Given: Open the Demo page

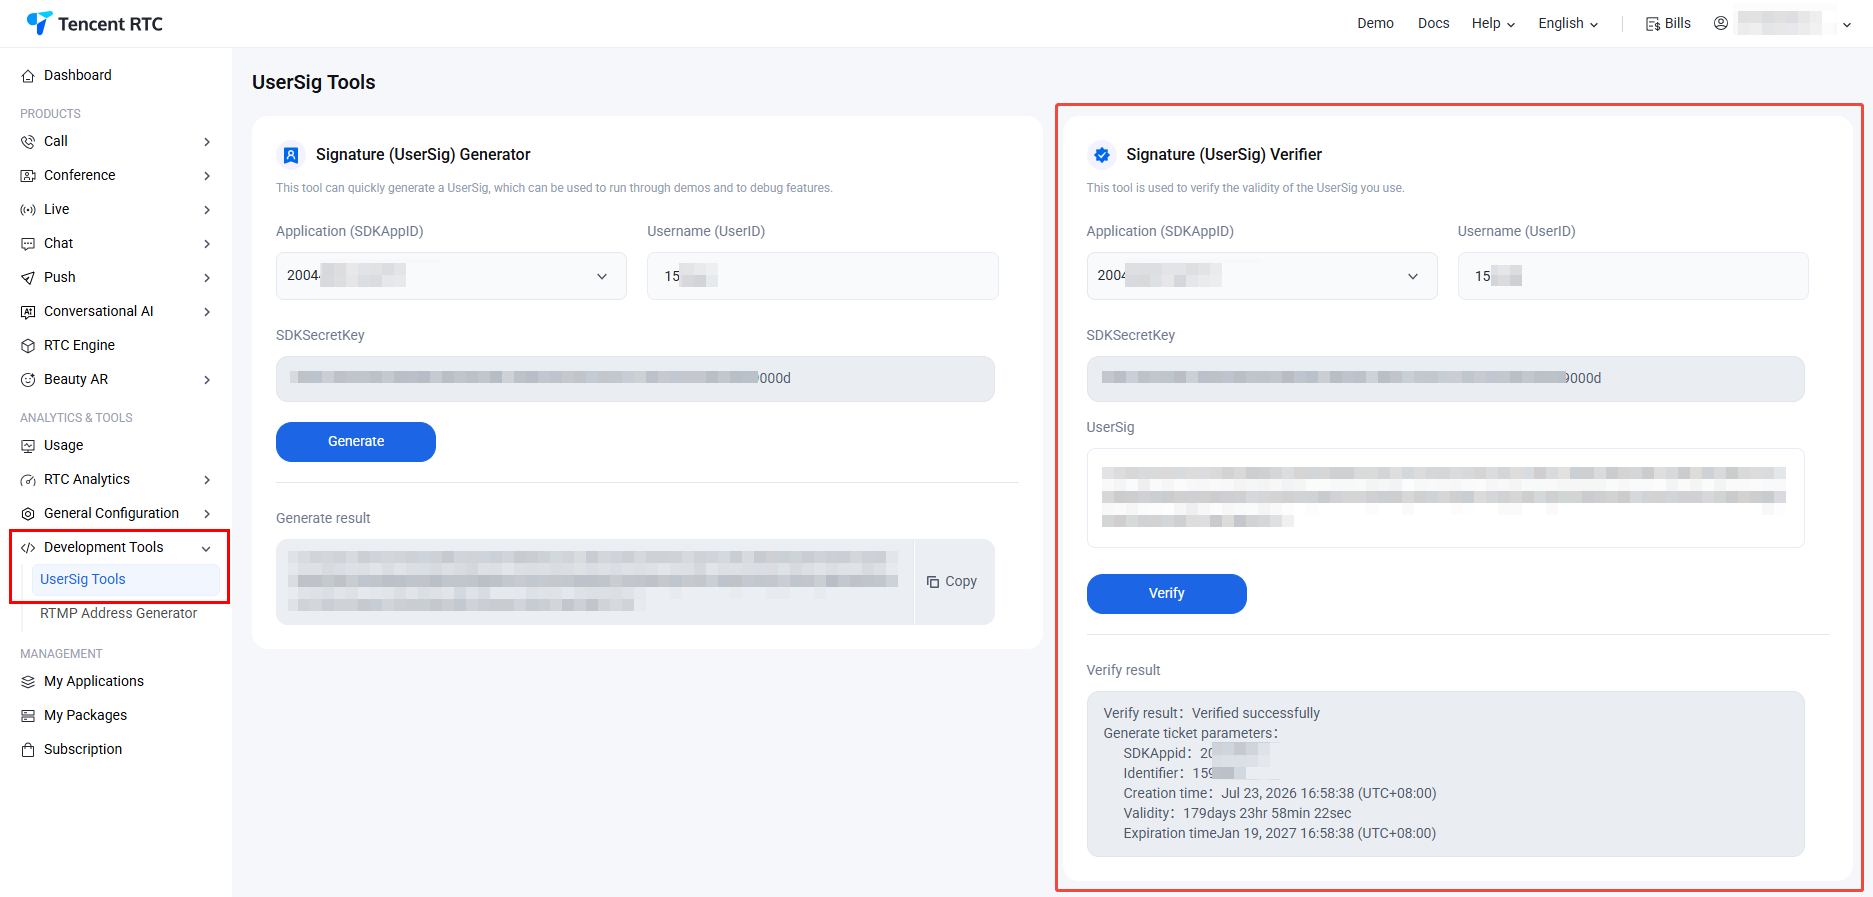Looking at the screenshot, I should pos(1375,23).
